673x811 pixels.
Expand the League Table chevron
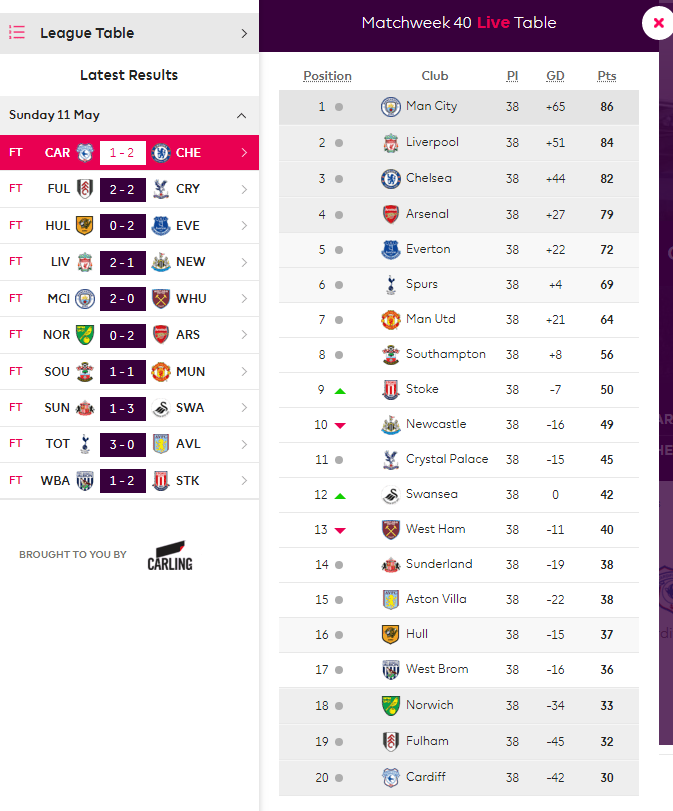[x=244, y=33]
